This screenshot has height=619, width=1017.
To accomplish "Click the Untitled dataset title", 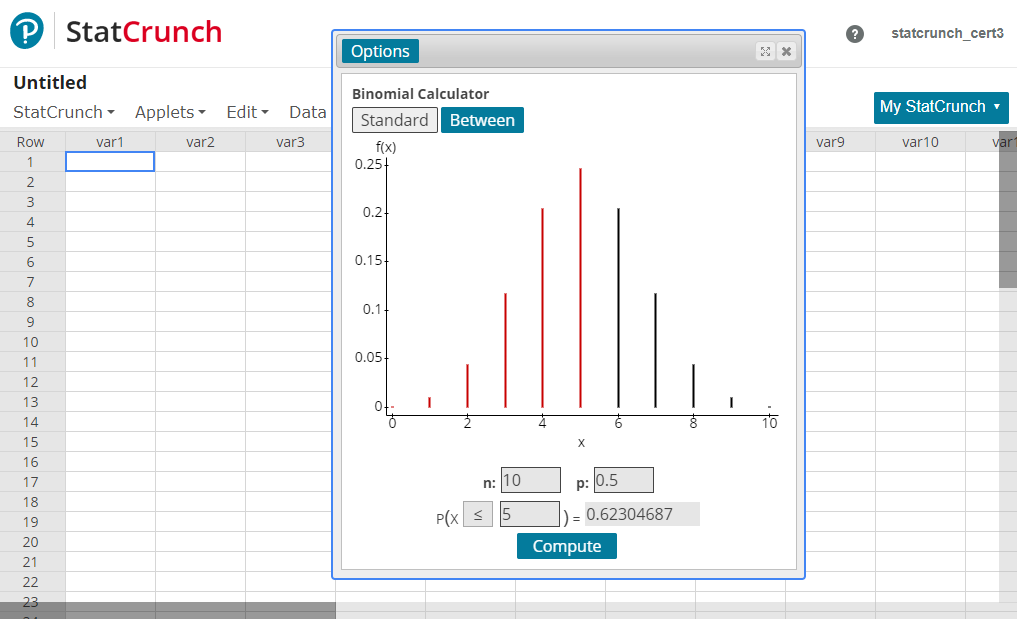I will click(x=50, y=82).
